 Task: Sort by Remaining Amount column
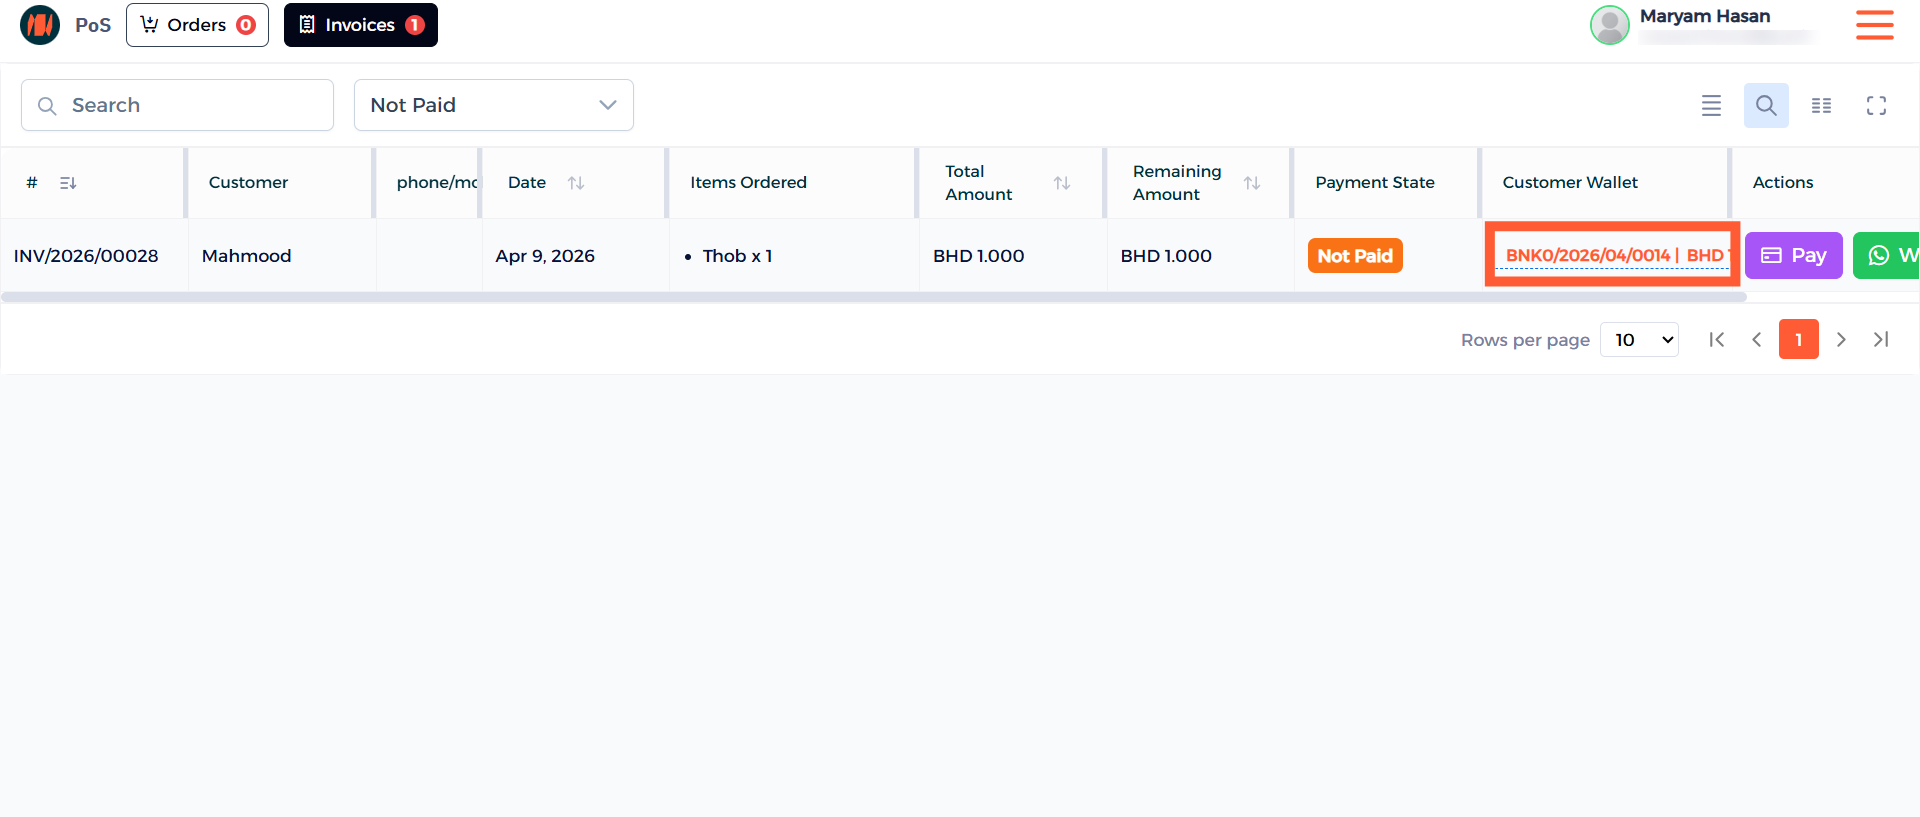[x=1251, y=183]
